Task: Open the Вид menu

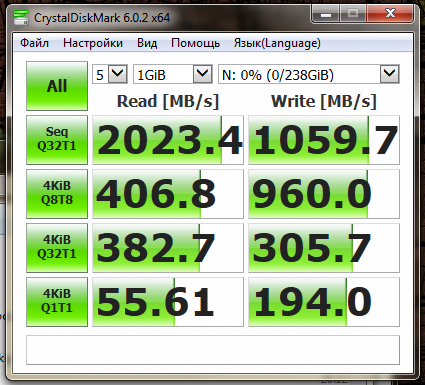Action: tap(147, 43)
